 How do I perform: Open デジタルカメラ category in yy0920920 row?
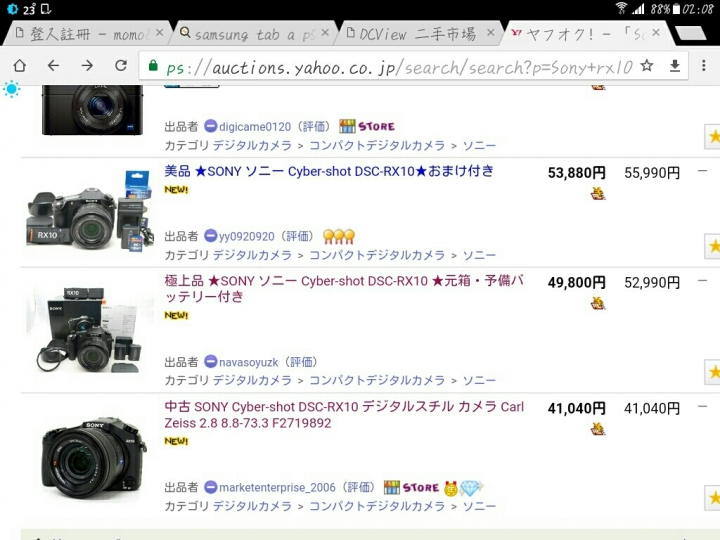tap(253, 255)
